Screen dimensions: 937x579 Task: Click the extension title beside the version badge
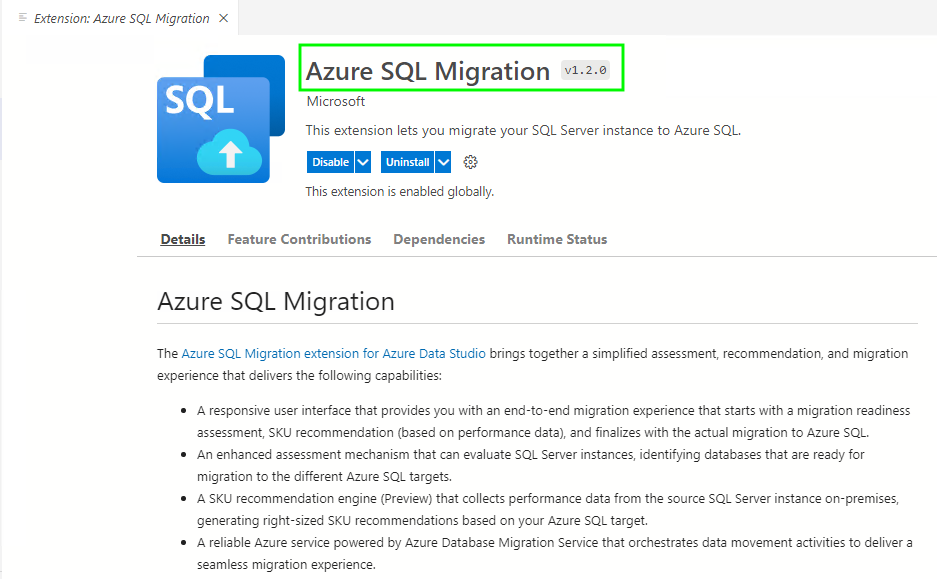428,71
